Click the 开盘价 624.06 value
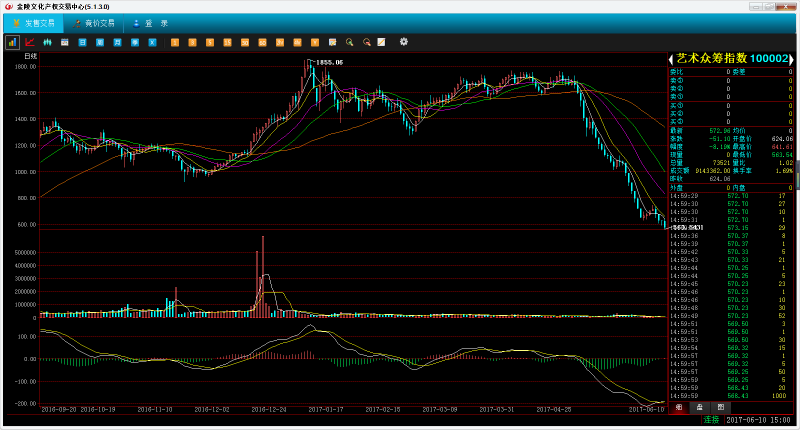This screenshot has height=430, width=800. pyautogui.click(x=782, y=139)
